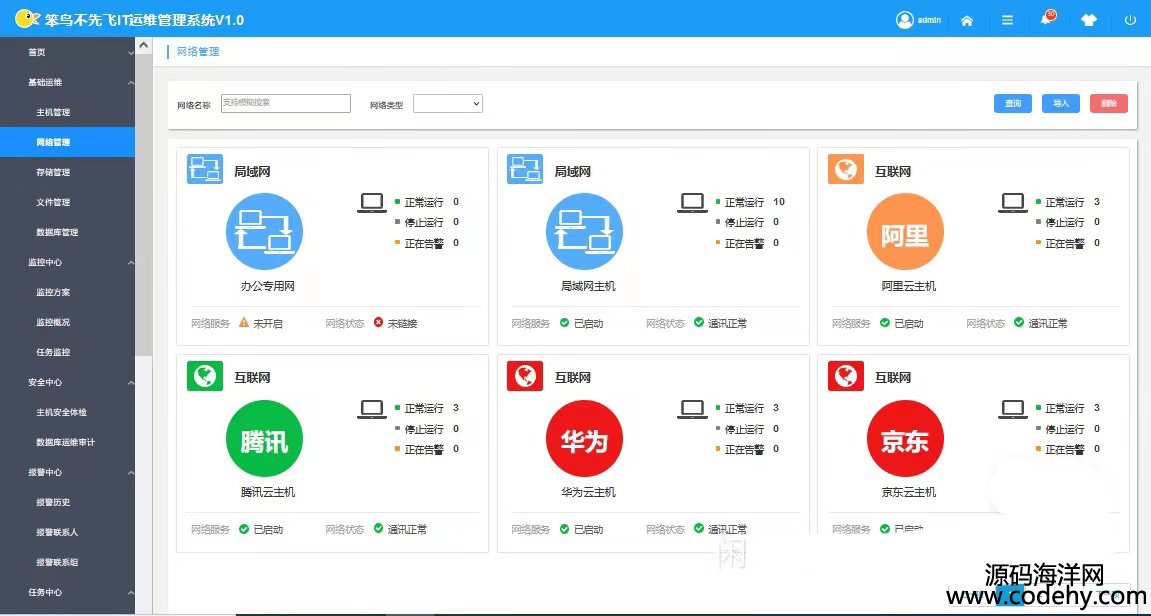Click the yellow bird logo in the header
The width and height of the screenshot is (1151, 616).
(26, 19)
